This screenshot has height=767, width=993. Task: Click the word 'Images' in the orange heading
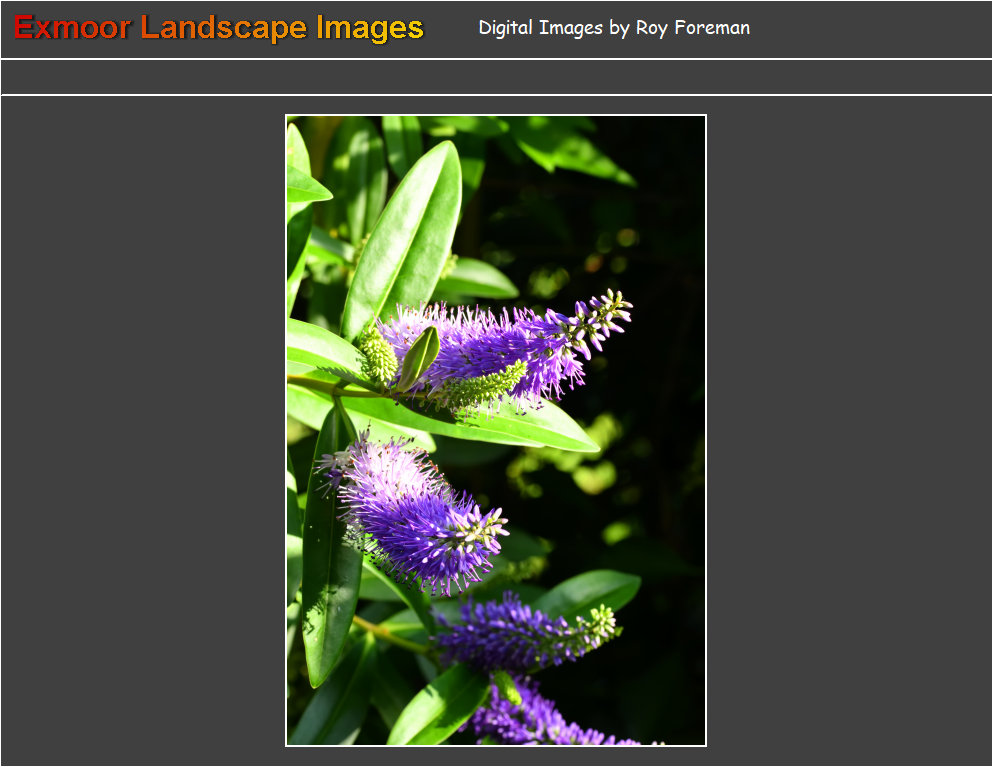[x=369, y=28]
